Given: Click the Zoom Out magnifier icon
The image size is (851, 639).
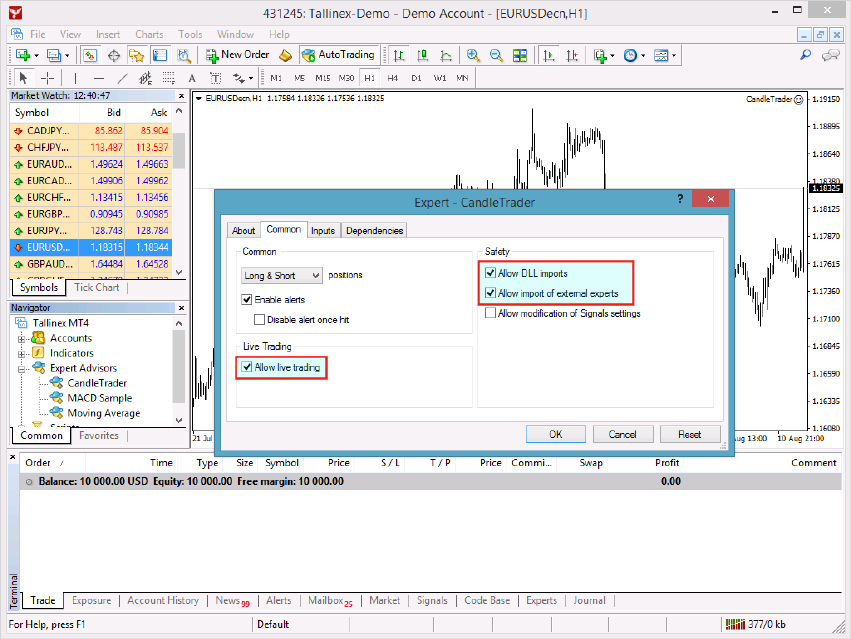Looking at the screenshot, I should pyautogui.click(x=496, y=55).
